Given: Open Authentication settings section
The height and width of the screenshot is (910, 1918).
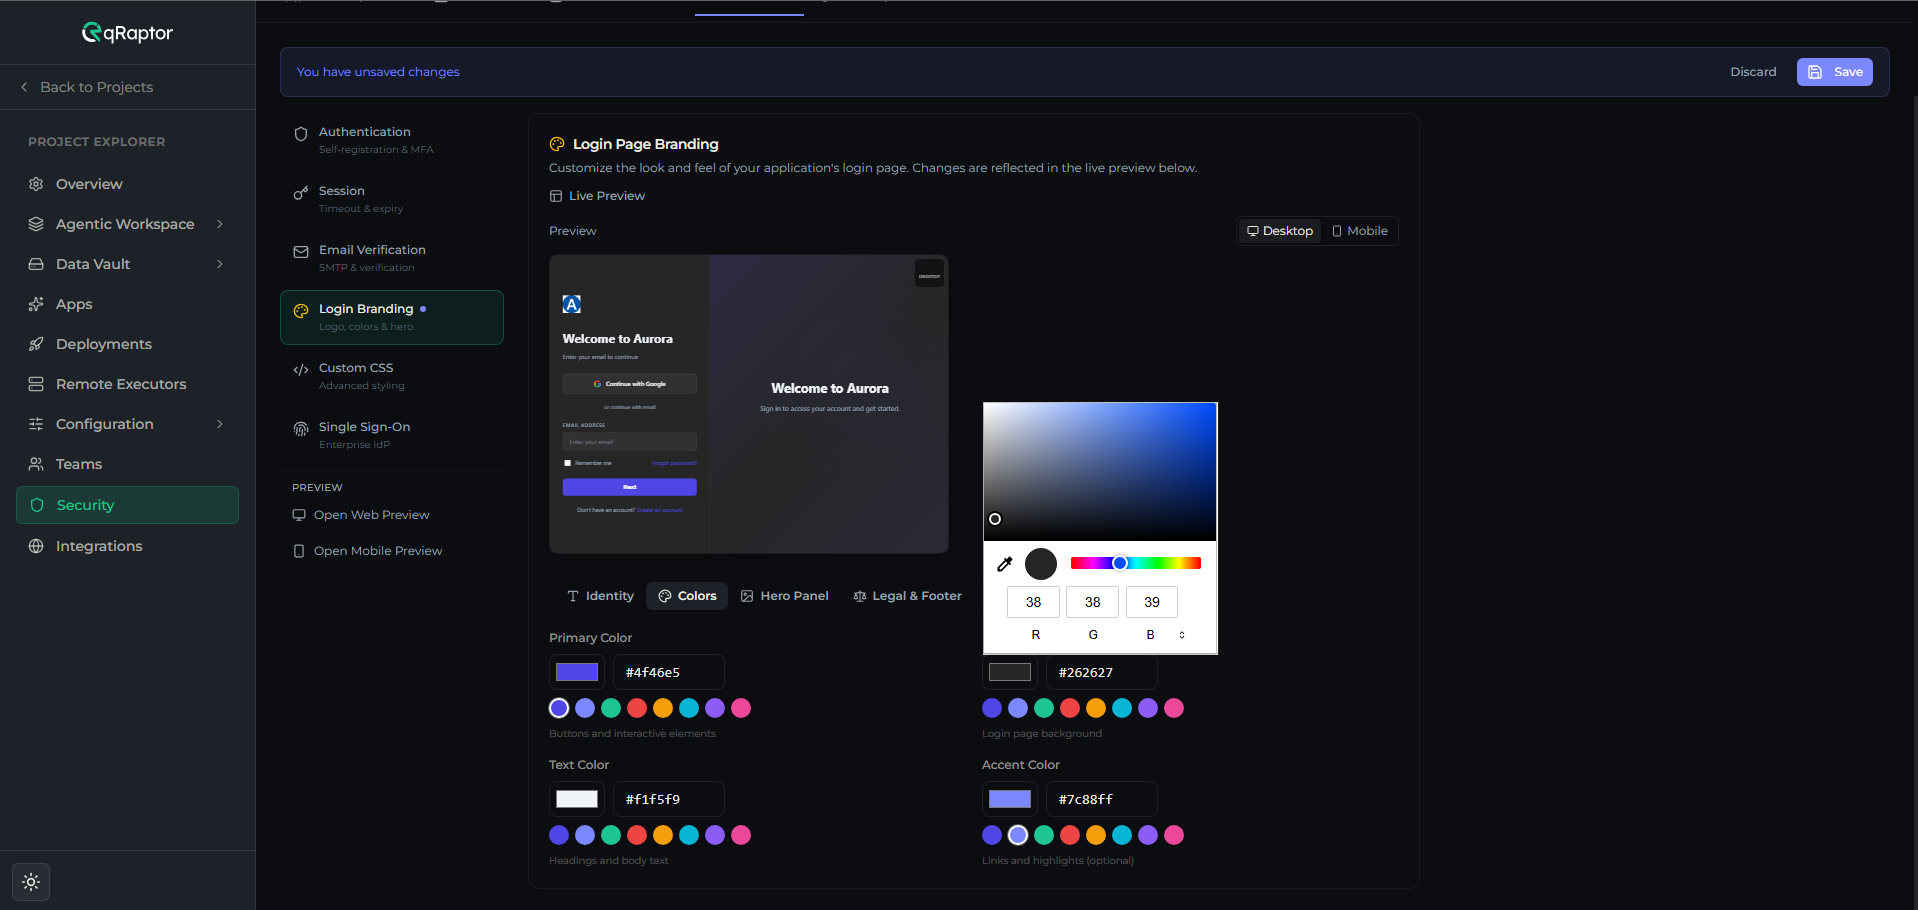Looking at the screenshot, I should (392, 140).
